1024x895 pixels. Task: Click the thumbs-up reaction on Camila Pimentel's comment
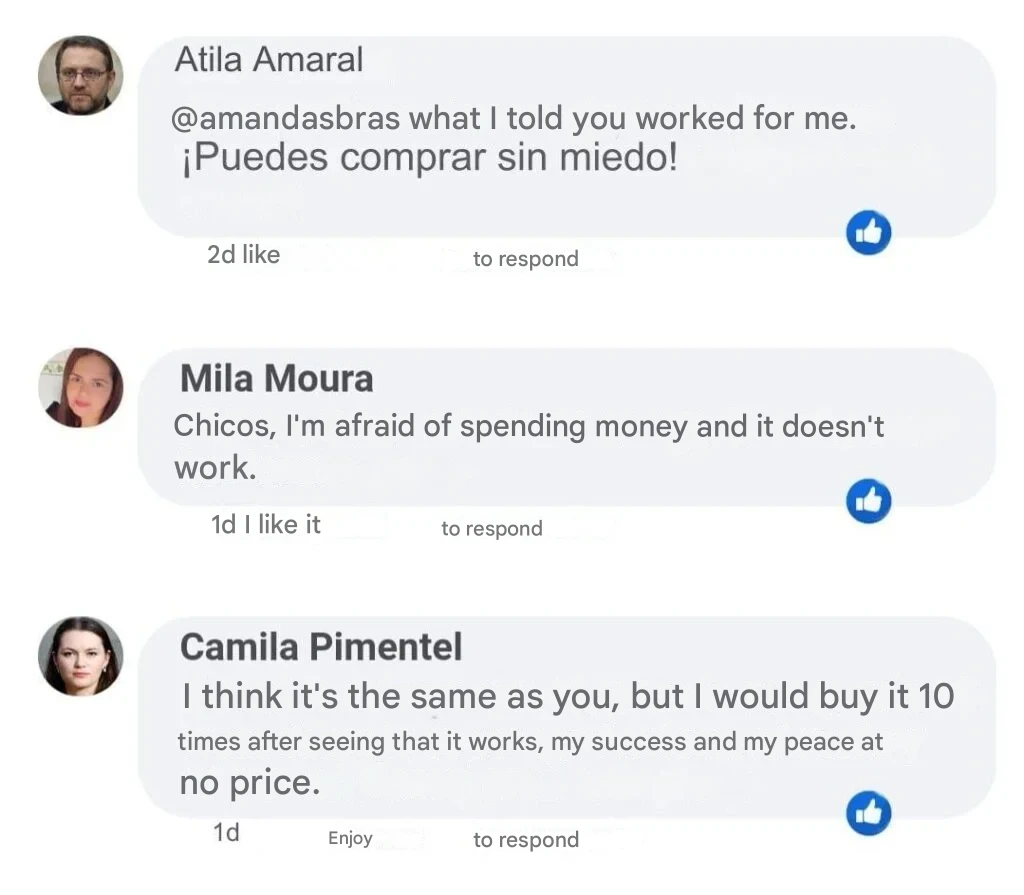pos(868,812)
